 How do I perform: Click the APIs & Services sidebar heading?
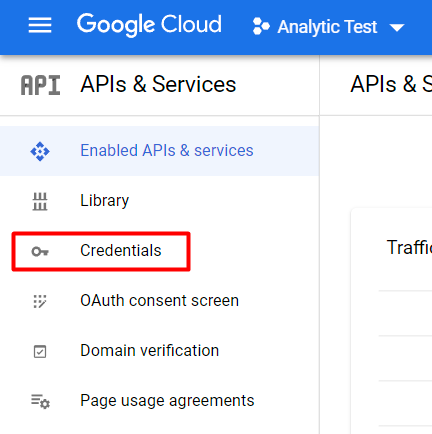(x=158, y=84)
